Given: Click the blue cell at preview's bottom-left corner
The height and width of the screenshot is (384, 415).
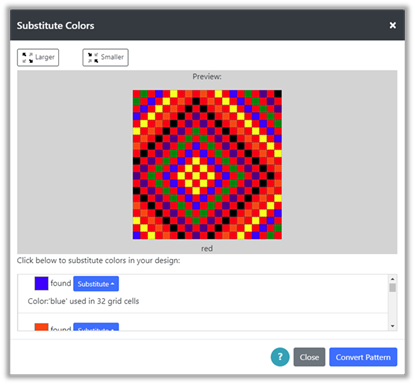Looking at the screenshot, I should coord(136,235).
